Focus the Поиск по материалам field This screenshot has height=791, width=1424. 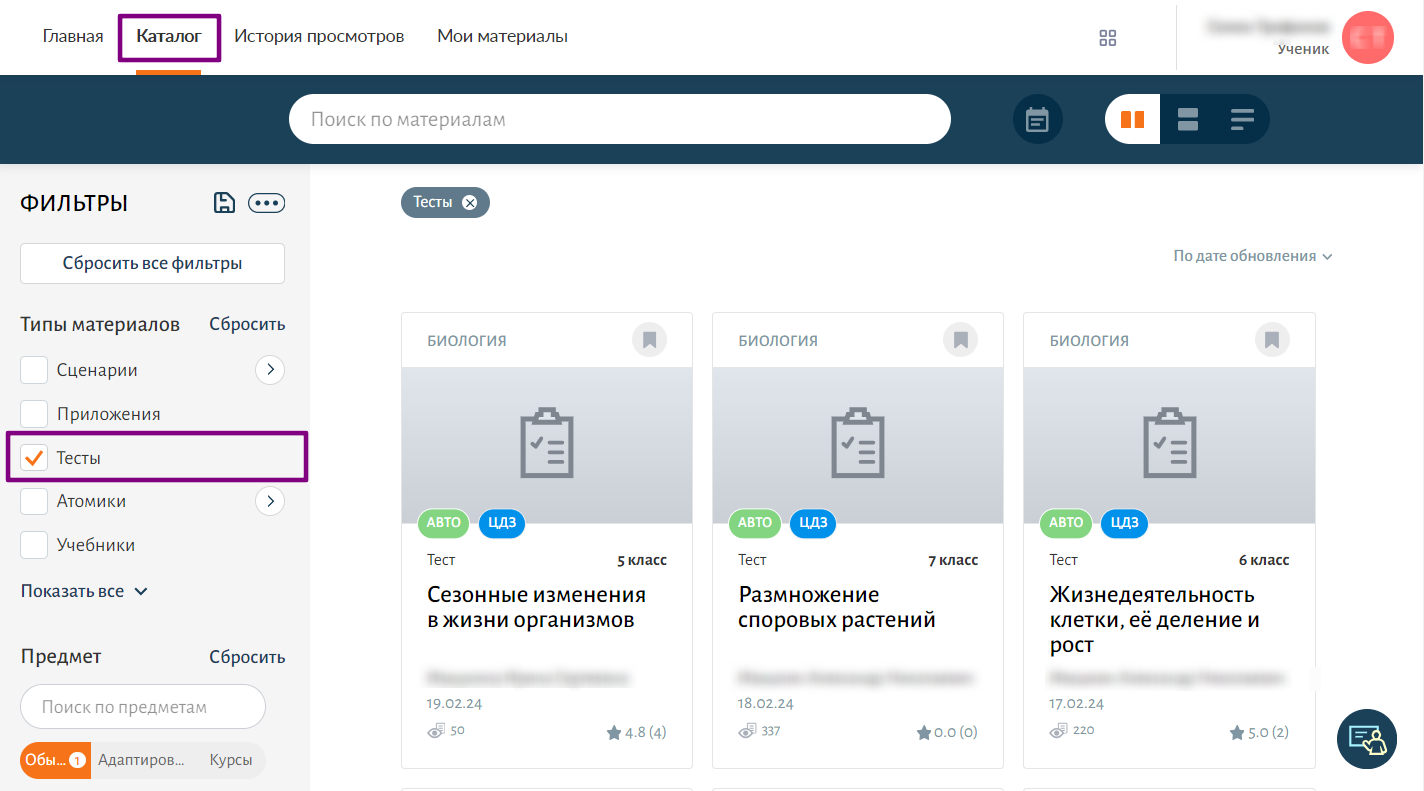point(619,120)
